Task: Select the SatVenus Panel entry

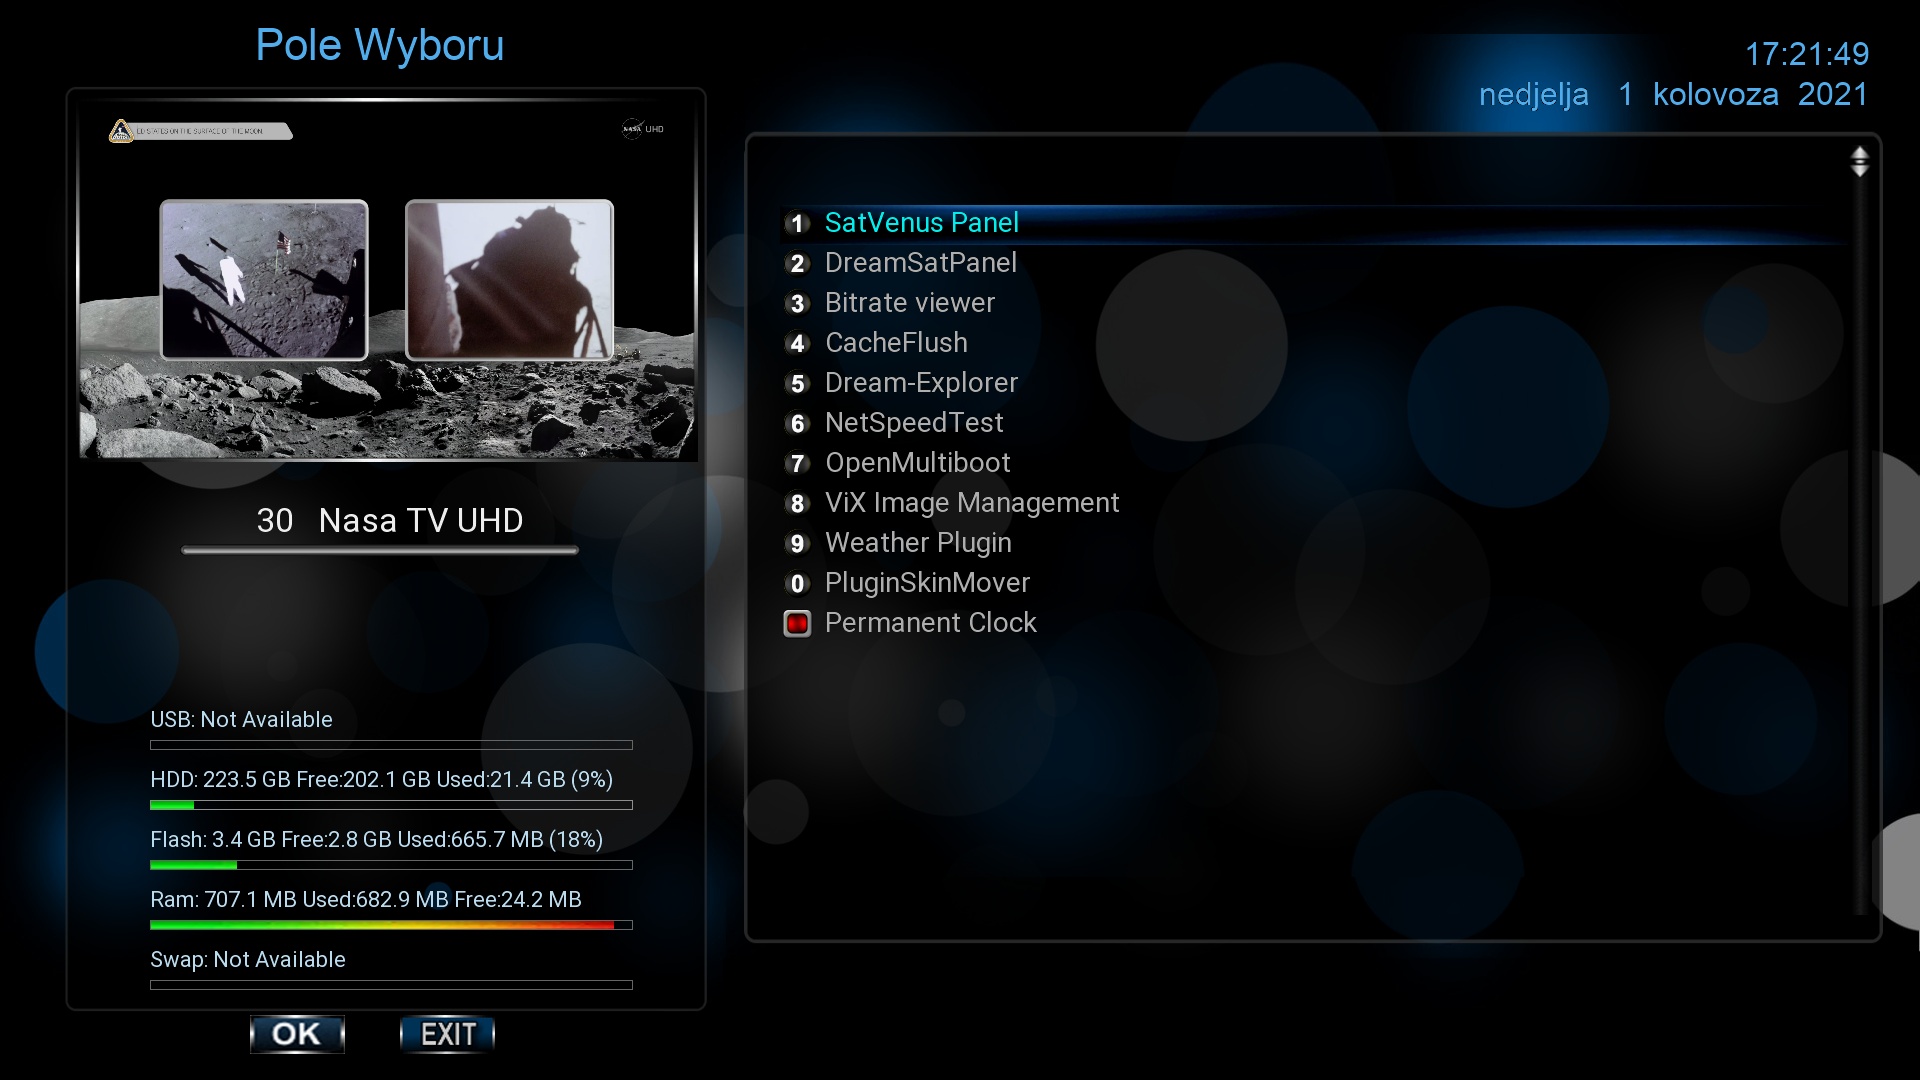Action: tap(1313, 223)
